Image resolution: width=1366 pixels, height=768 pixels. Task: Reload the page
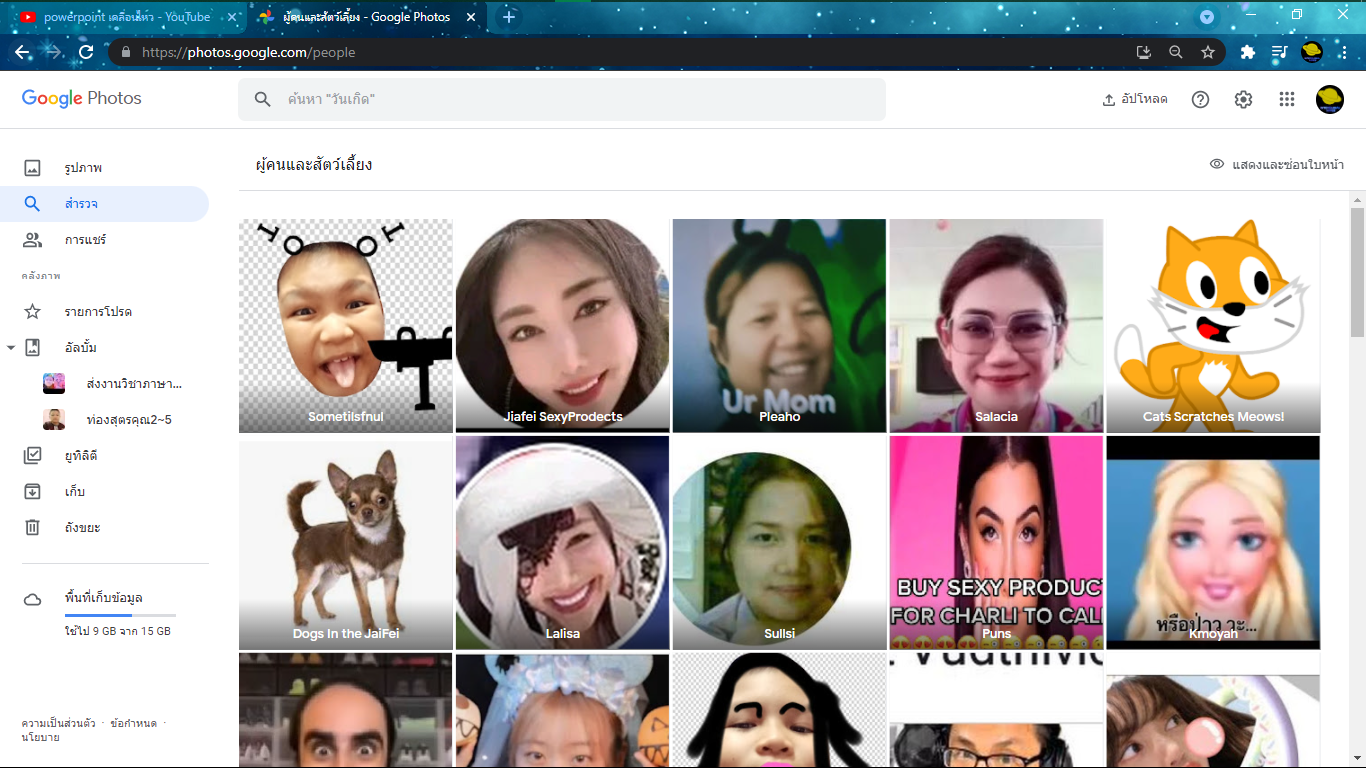pyautogui.click(x=86, y=52)
